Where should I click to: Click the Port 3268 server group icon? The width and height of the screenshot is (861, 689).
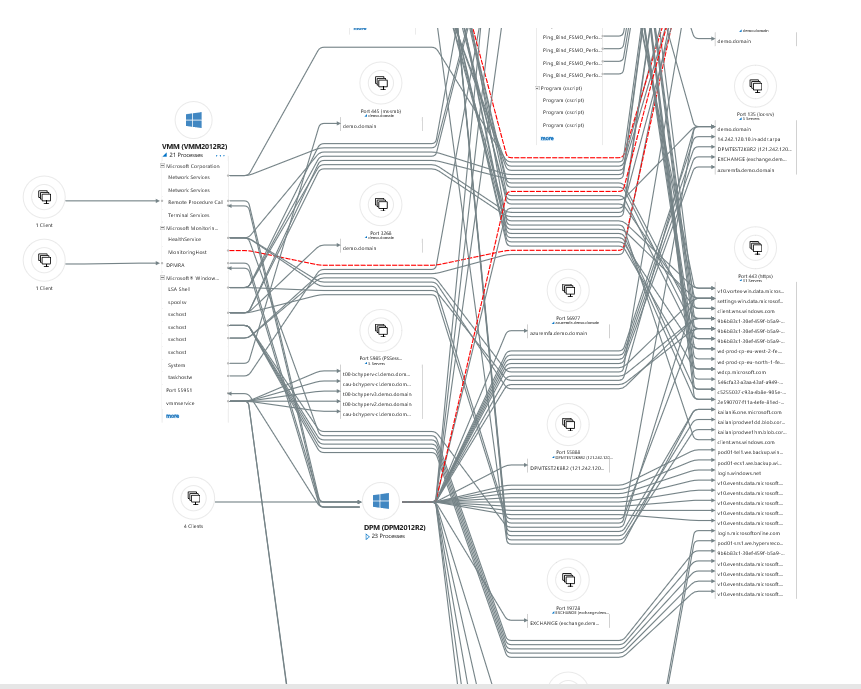(x=380, y=204)
